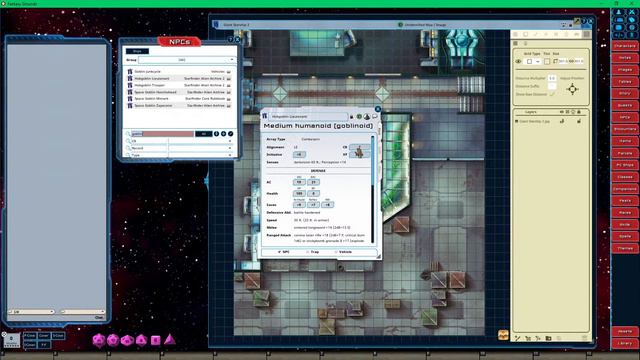Open the chat mode dropdown showing LM
The image size is (640, 360).
[x=31, y=312]
